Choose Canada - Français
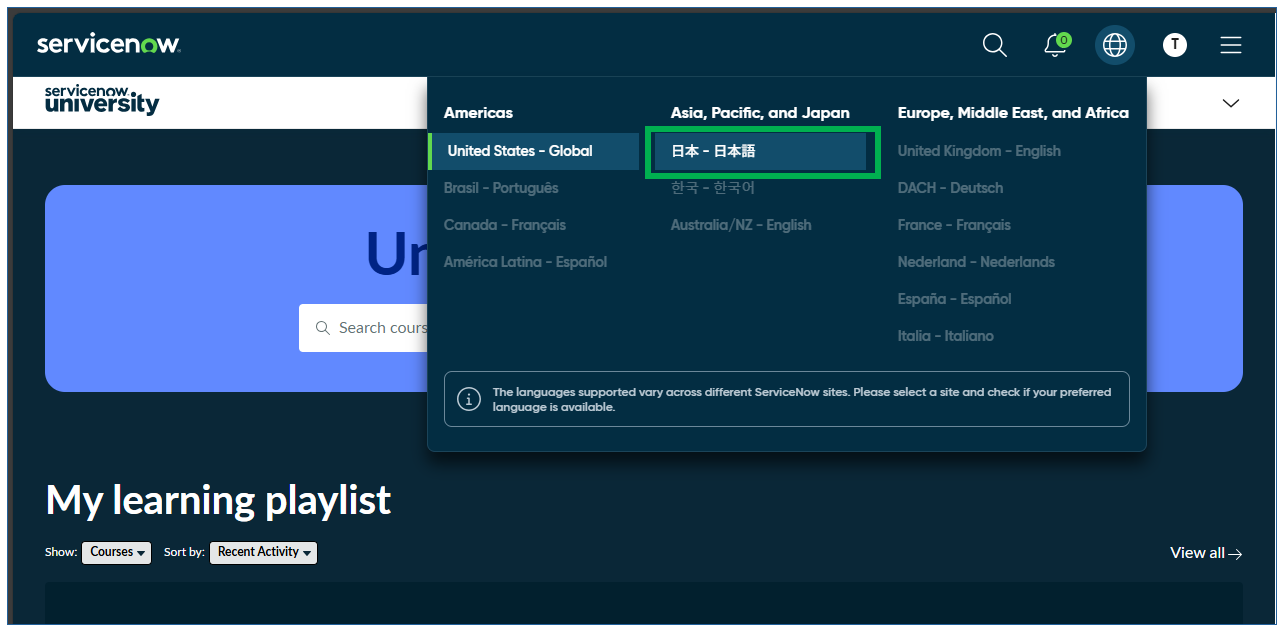 pos(505,225)
